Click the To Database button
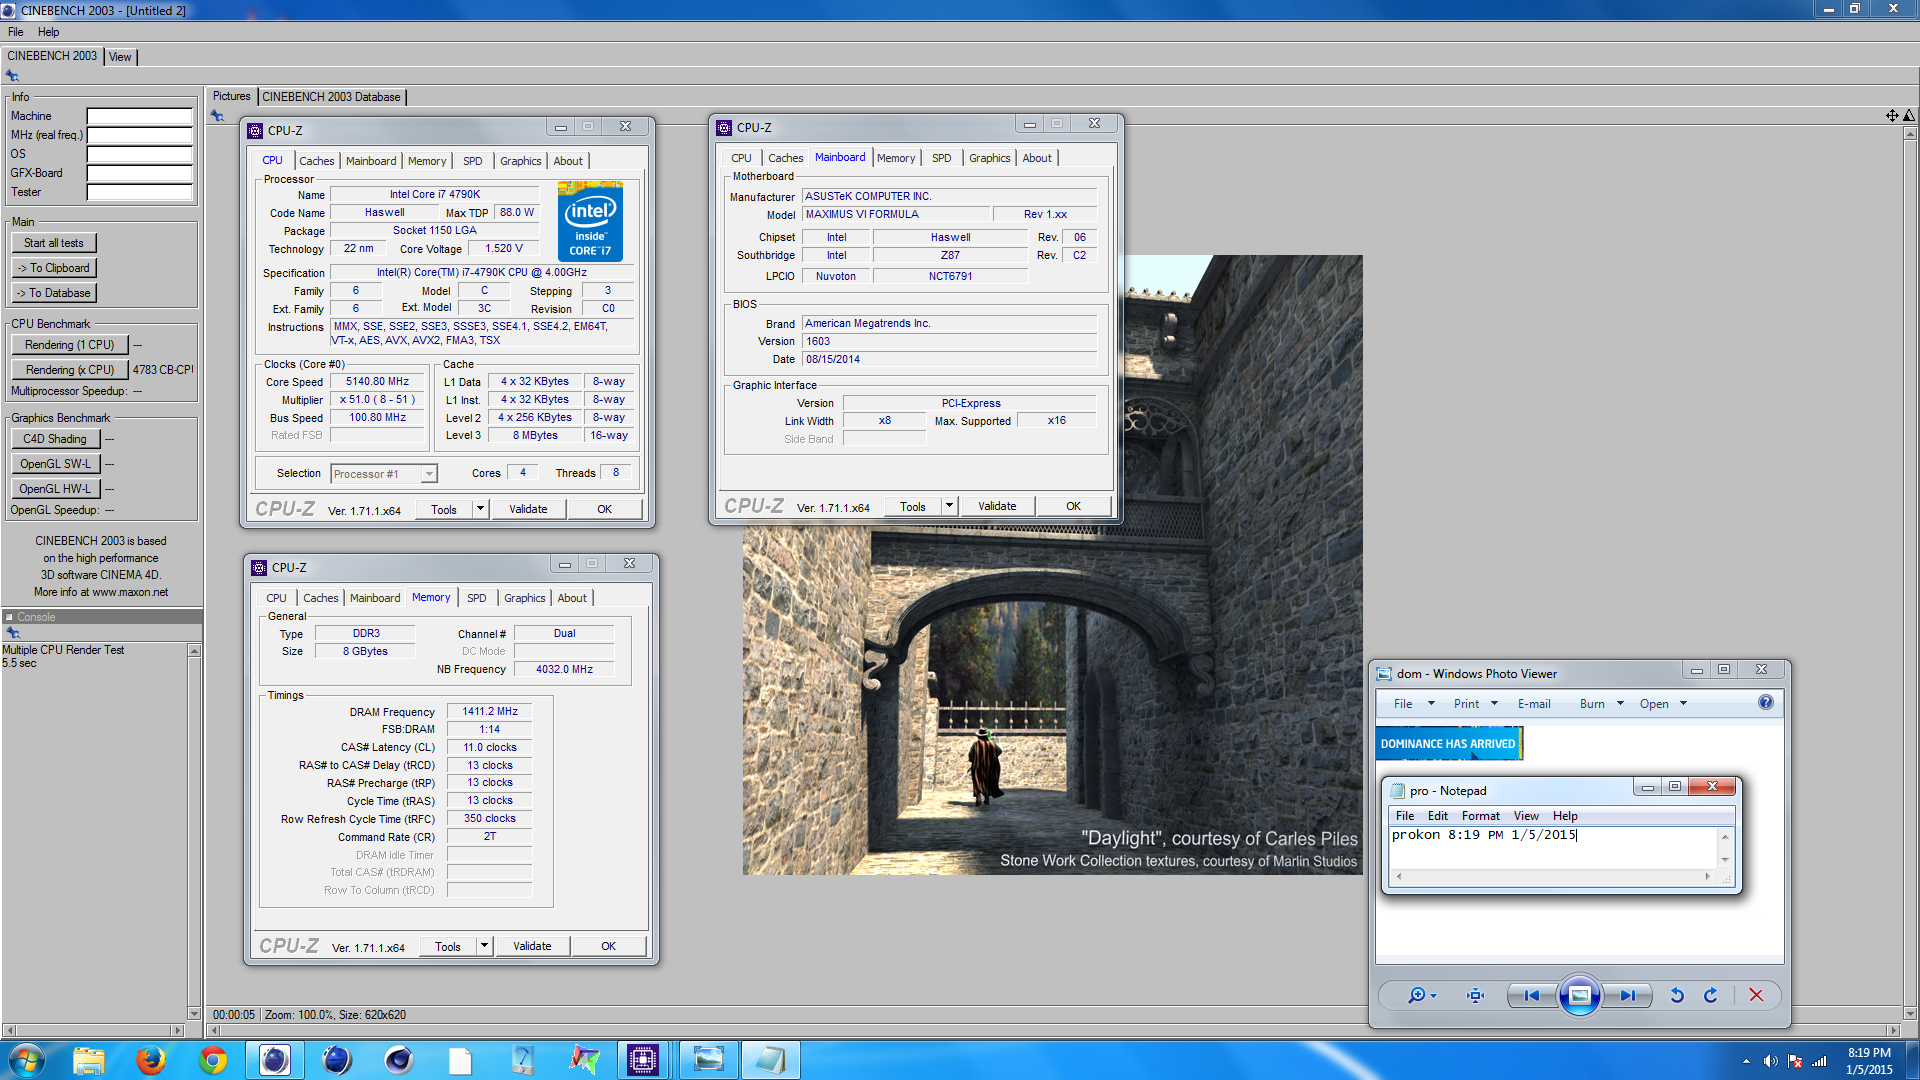1920x1080 pixels. click(54, 293)
